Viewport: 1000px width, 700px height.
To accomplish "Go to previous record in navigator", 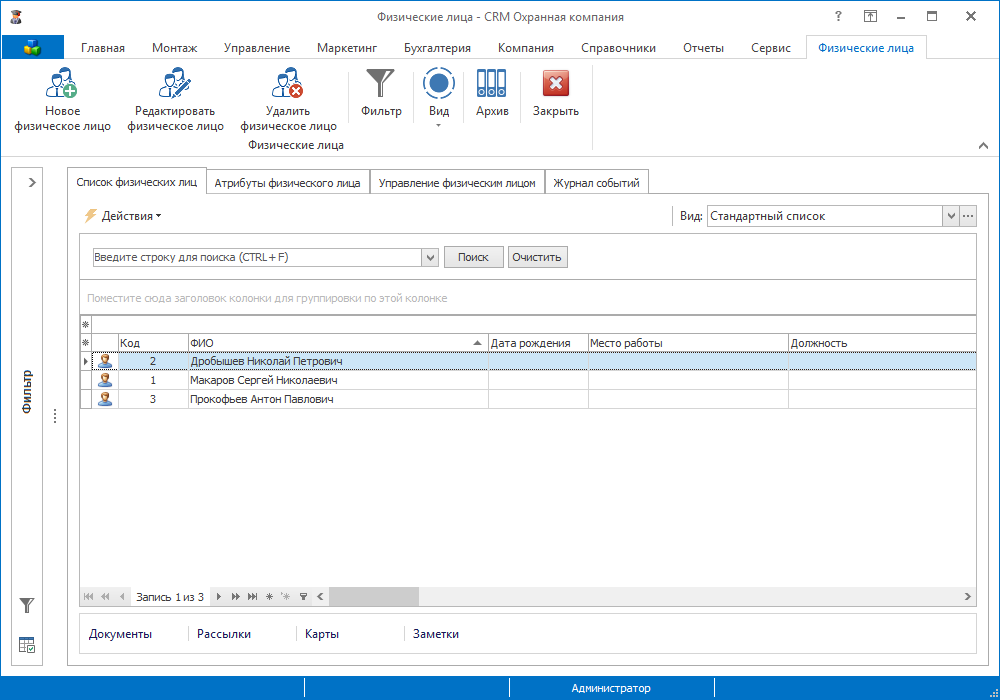I will pos(122,597).
